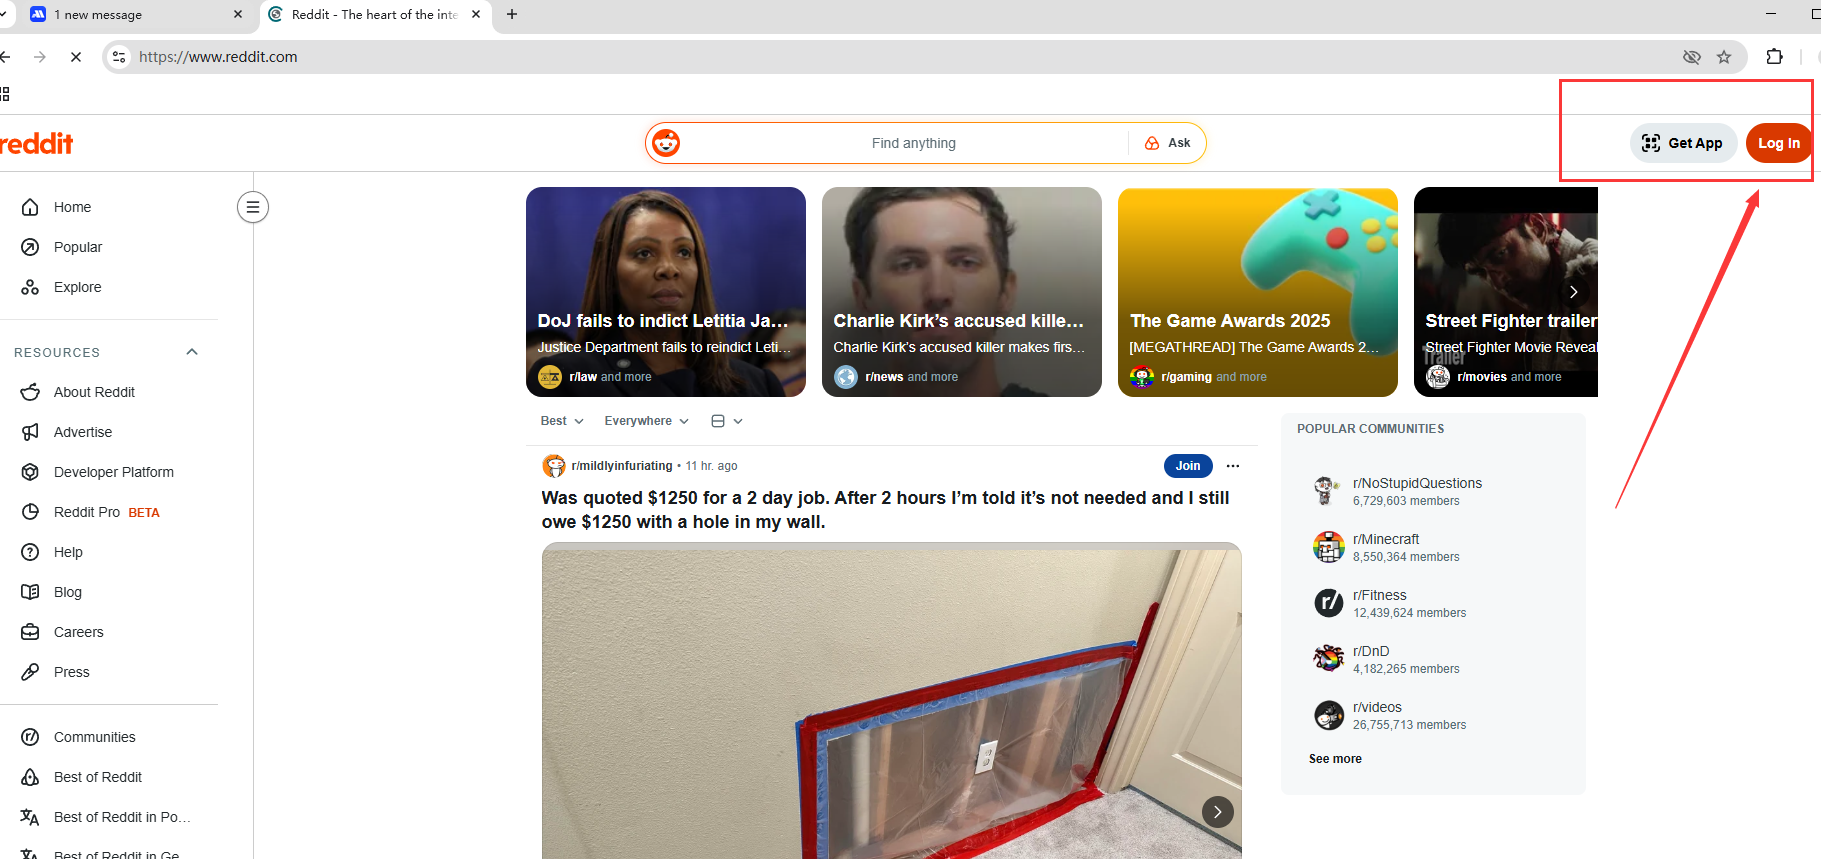Bookmark this page with star icon
Viewport: 1821px width, 859px height.
pyautogui.click(x=1724, y=57)
